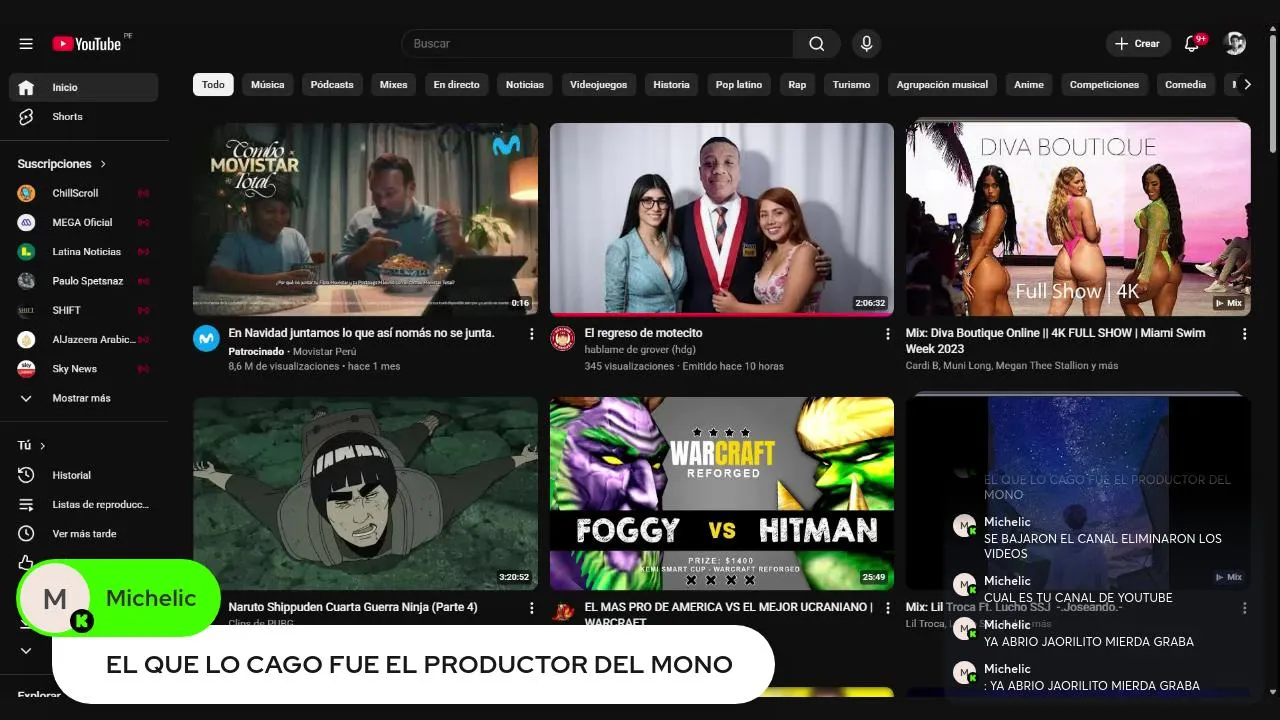Click the YouTube logo

point(87,44)
